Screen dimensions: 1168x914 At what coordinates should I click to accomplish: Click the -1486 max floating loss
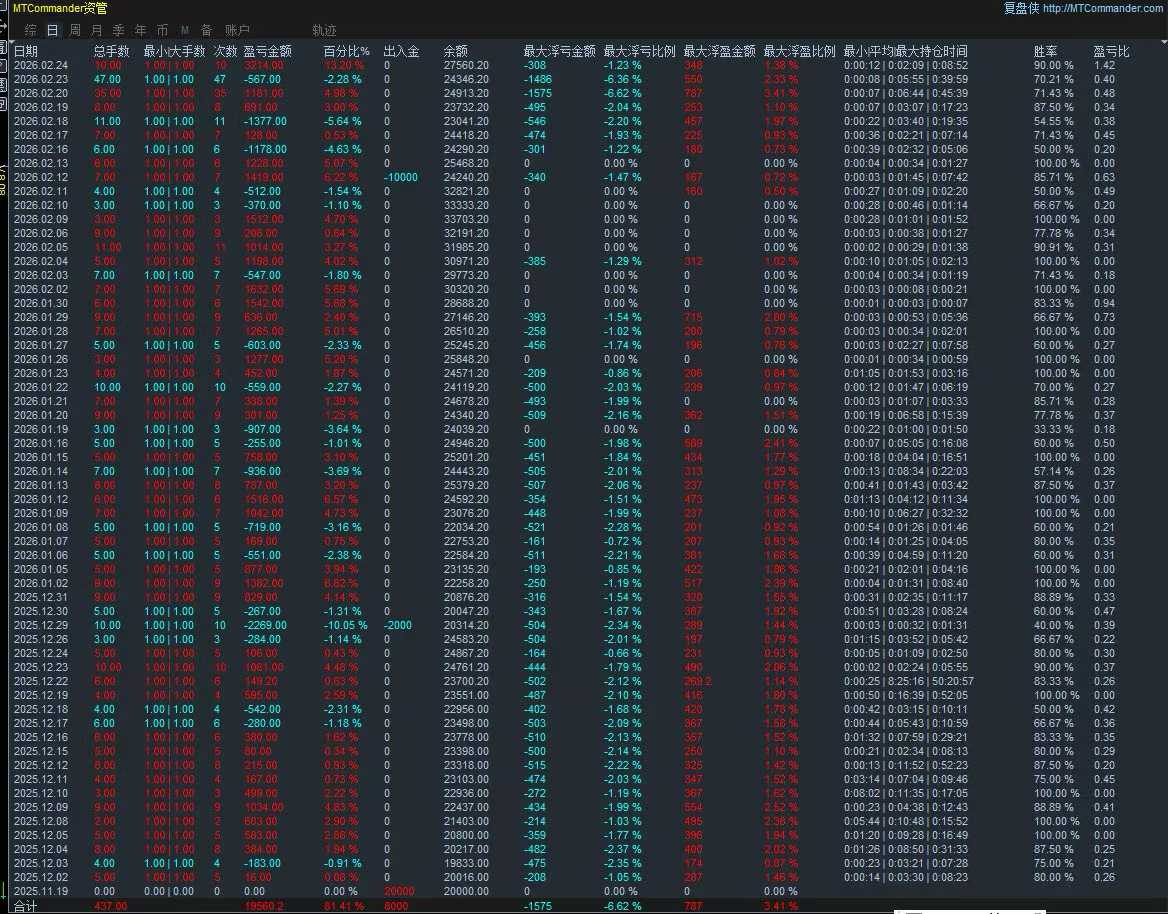coord(537,79)
